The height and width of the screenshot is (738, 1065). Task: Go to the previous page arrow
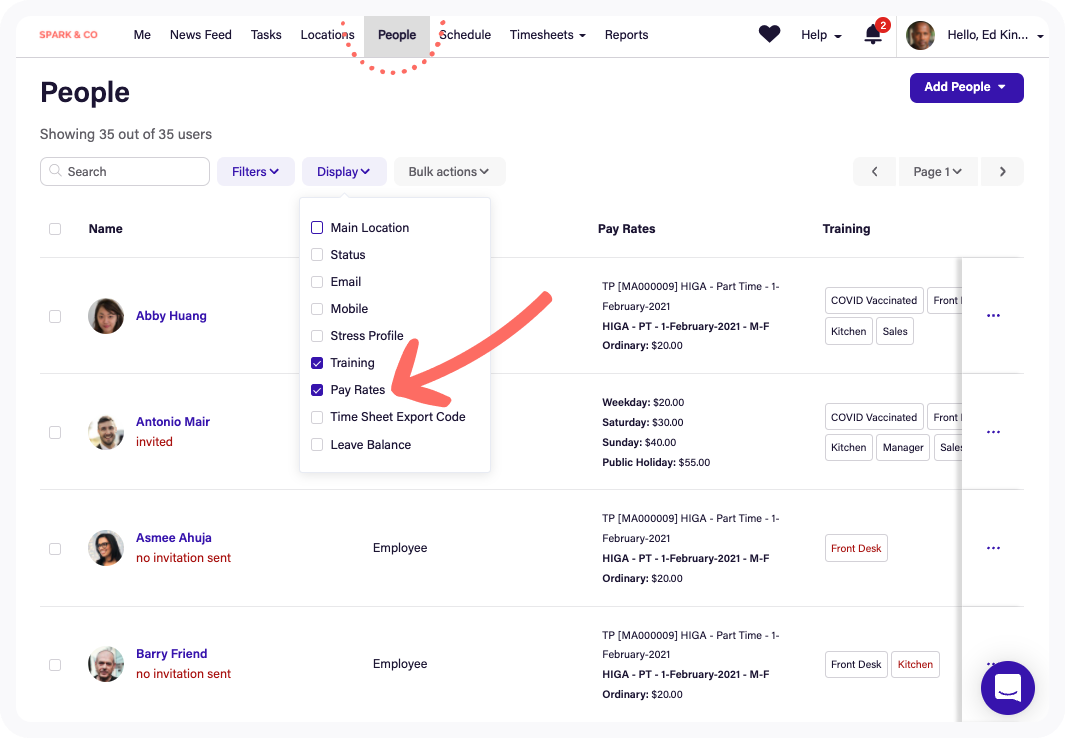(875, 172)
